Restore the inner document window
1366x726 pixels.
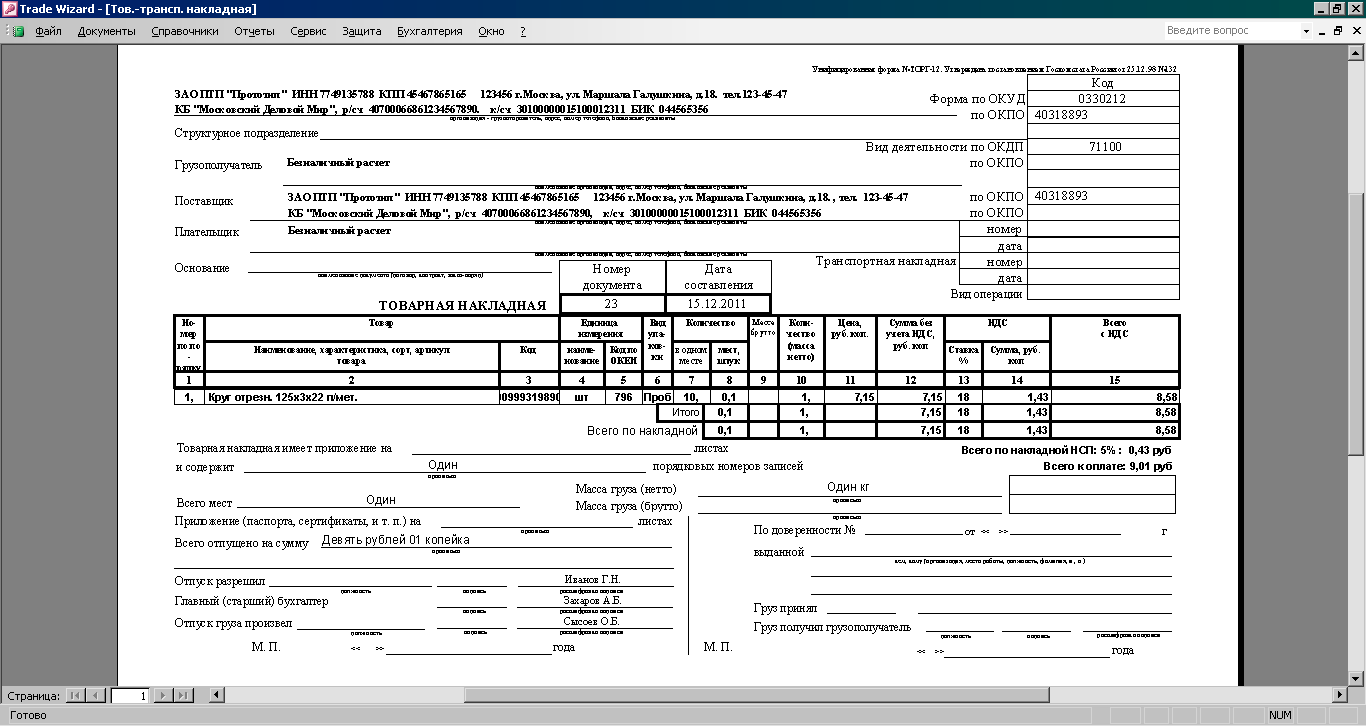(x=1339, y=31)
